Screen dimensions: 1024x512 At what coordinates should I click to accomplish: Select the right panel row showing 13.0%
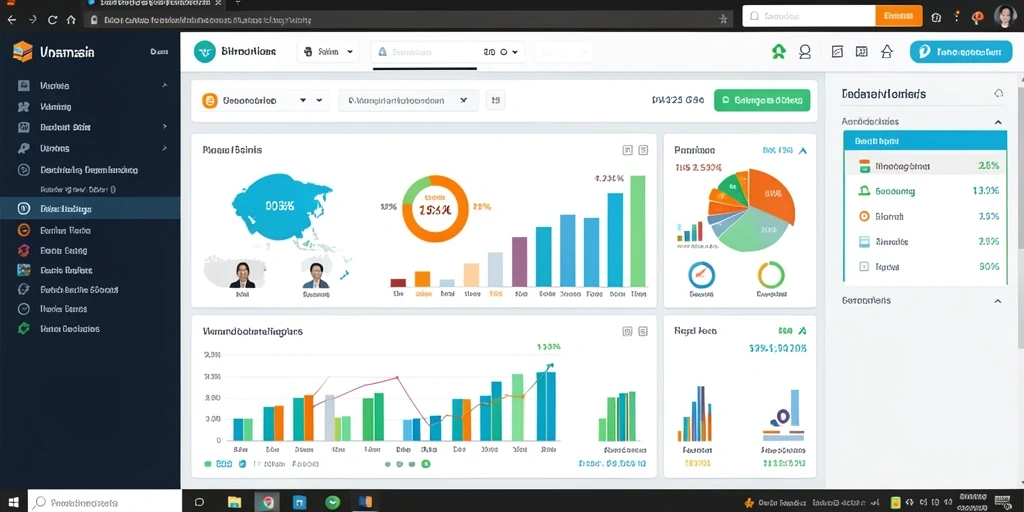coord(925,191)
